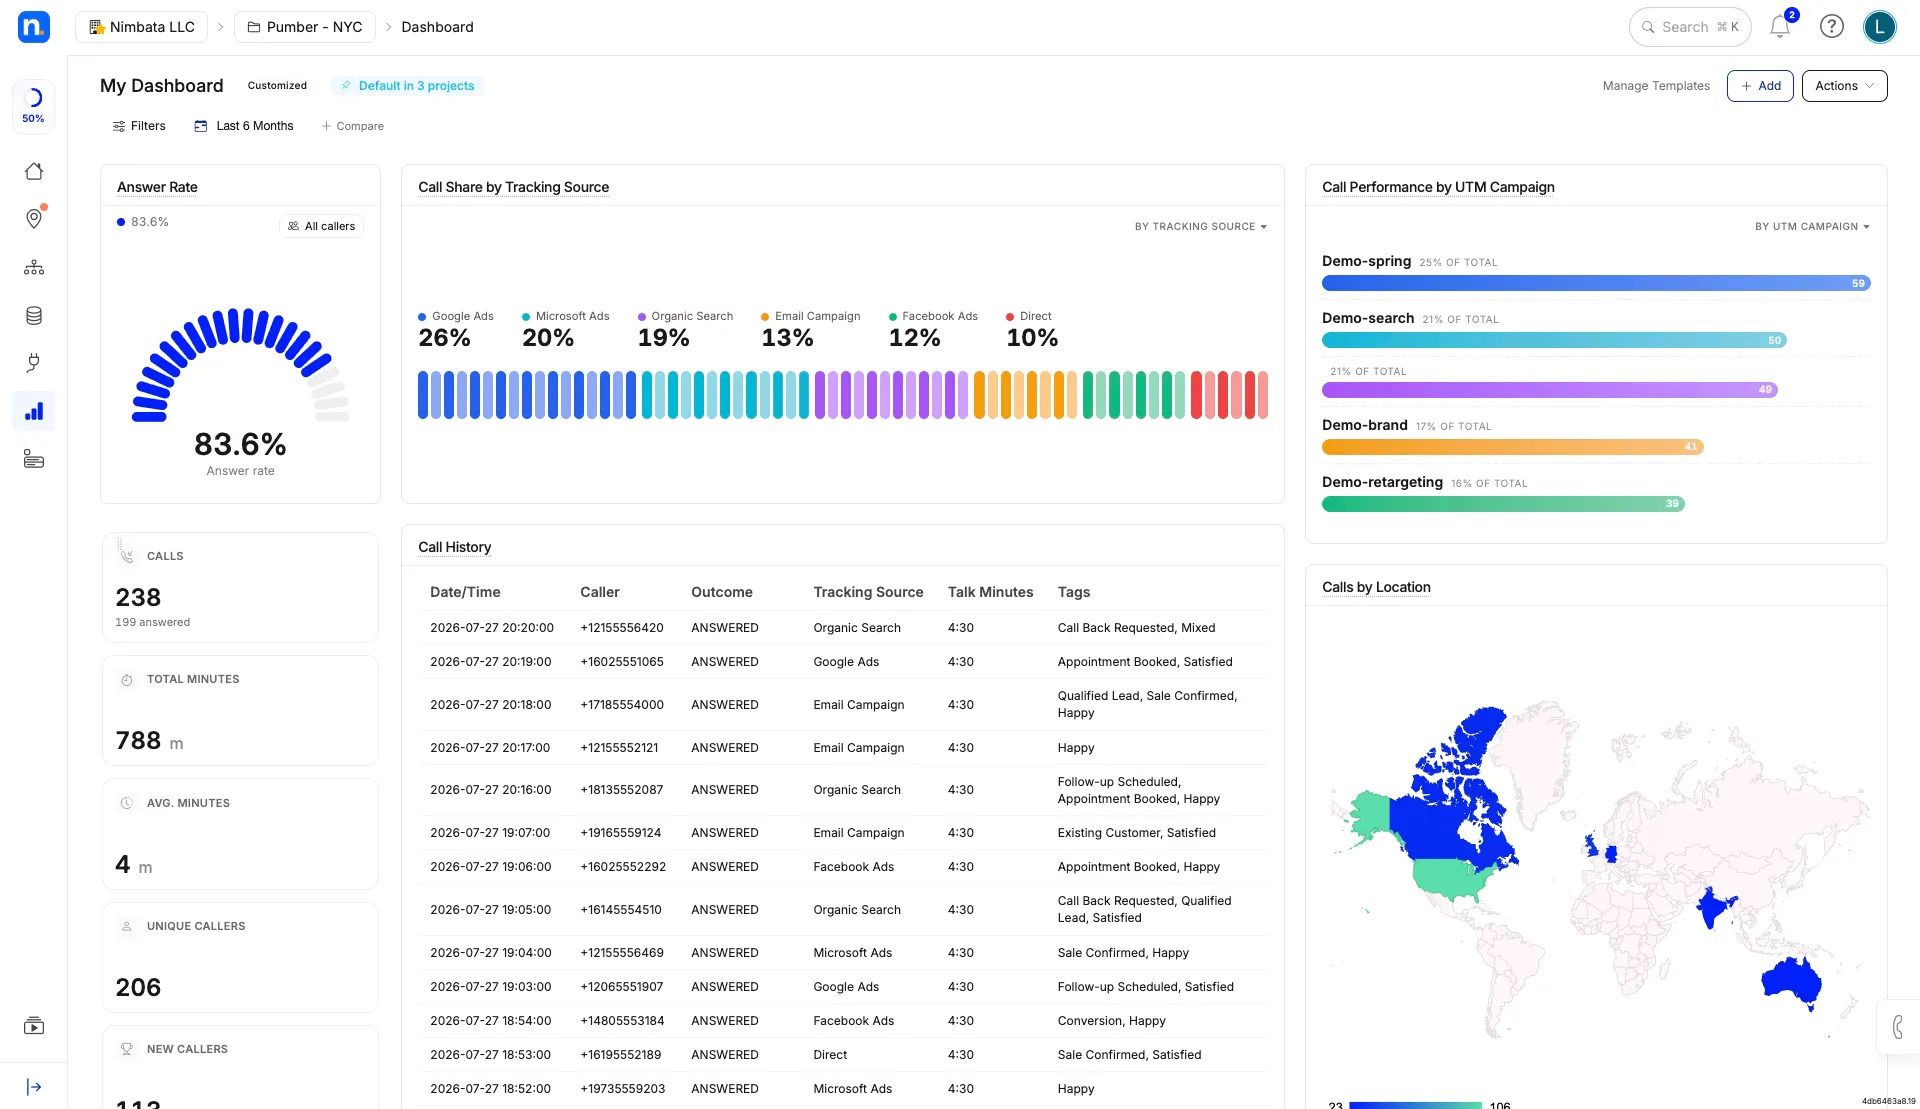Image resolution: width=1920 pixels, height=1109 pixels.
Task: Click Default in 3 projects badge
Action: click(407, 86)
